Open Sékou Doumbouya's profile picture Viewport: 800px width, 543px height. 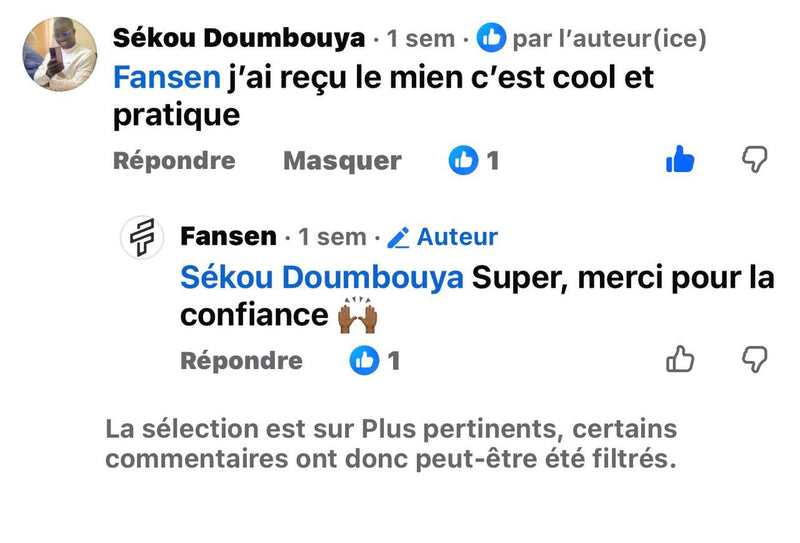pyautogui.click(x=59, y=54)
